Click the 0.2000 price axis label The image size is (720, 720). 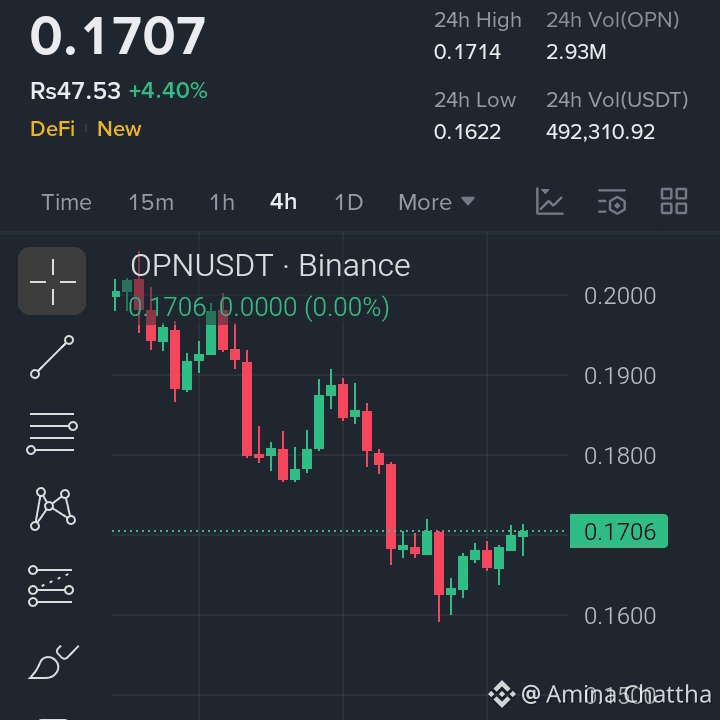(620, 296)
